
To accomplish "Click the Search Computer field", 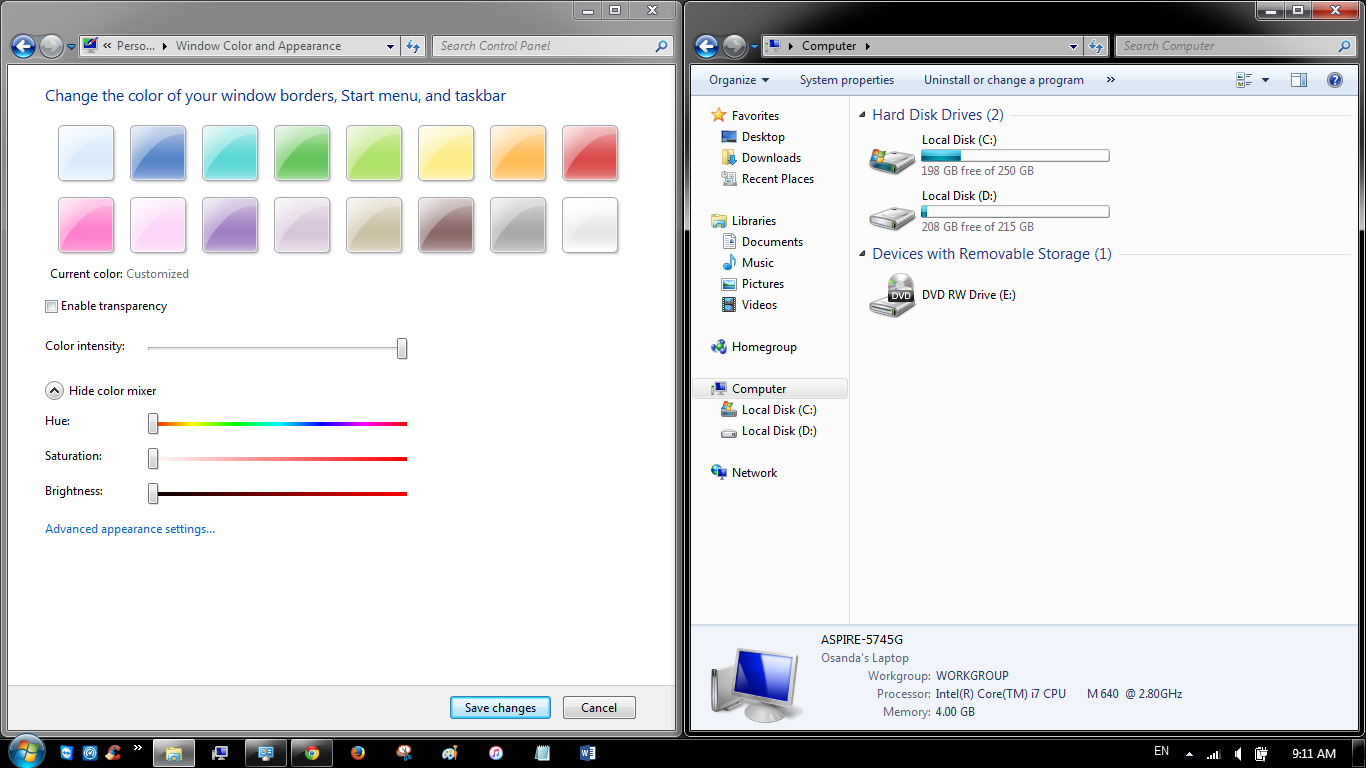I will [1236, 46].
